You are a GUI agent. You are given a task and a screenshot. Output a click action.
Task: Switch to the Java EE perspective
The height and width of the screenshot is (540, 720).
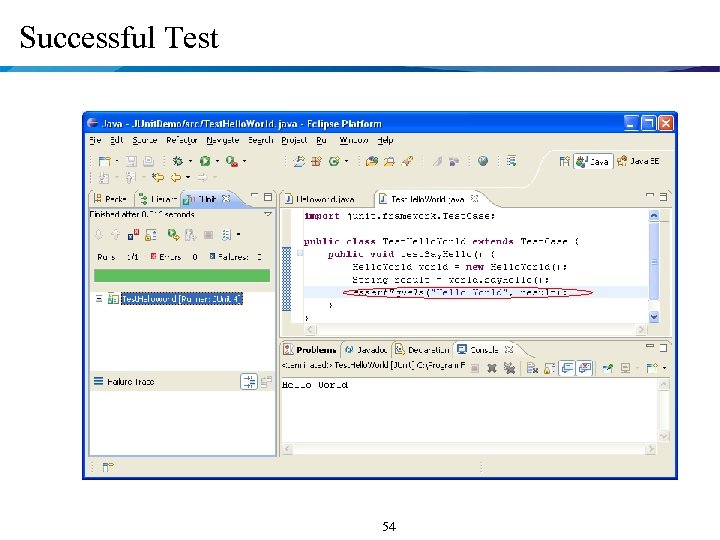[639, 161]
